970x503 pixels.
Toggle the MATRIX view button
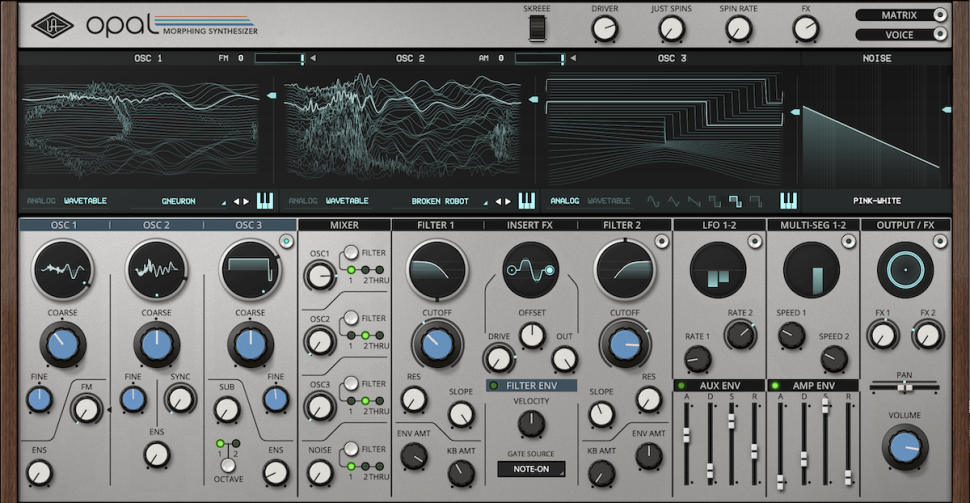click(x=902, y=15)
